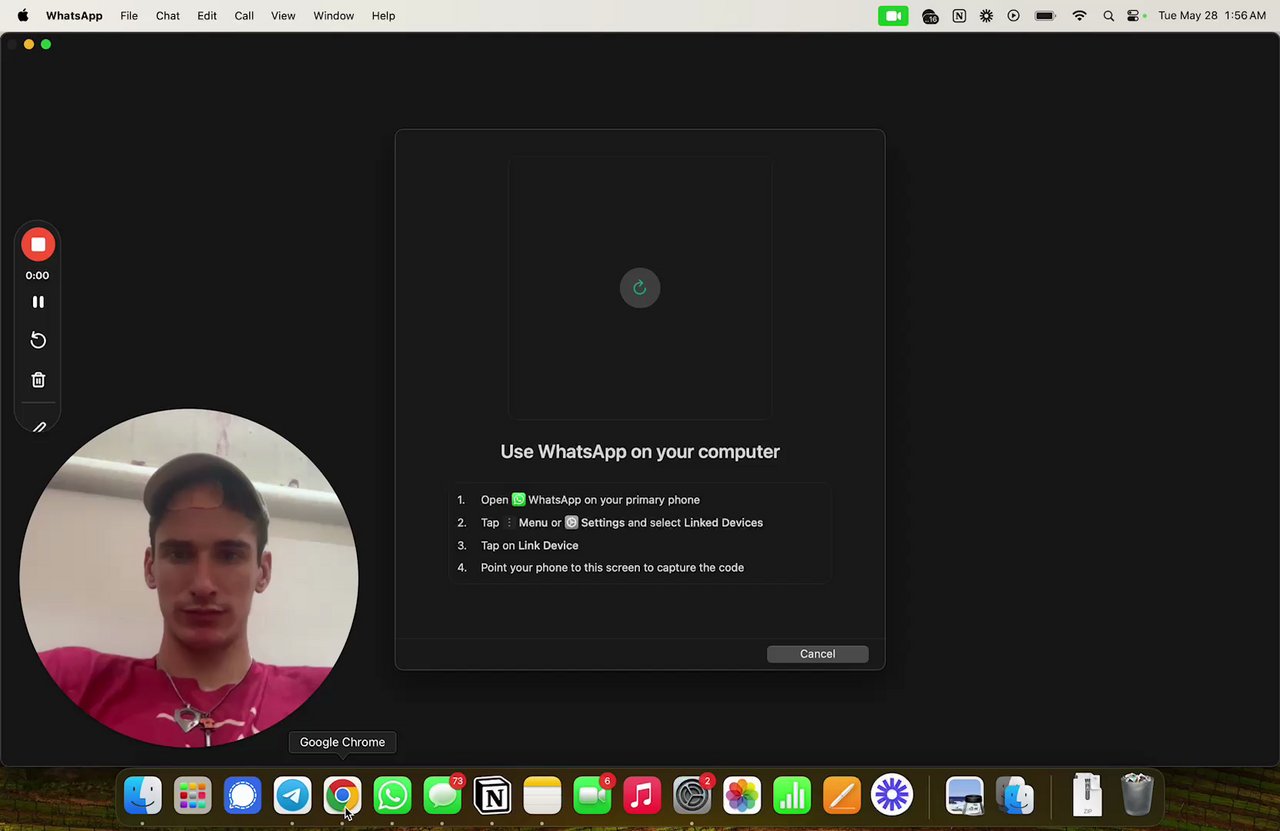Open the Call menu

(244, 16)
